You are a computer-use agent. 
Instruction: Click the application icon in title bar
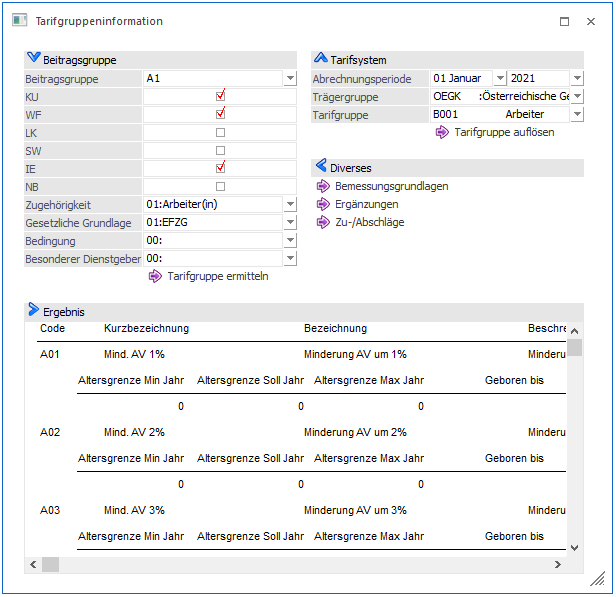tap(18, 21)
